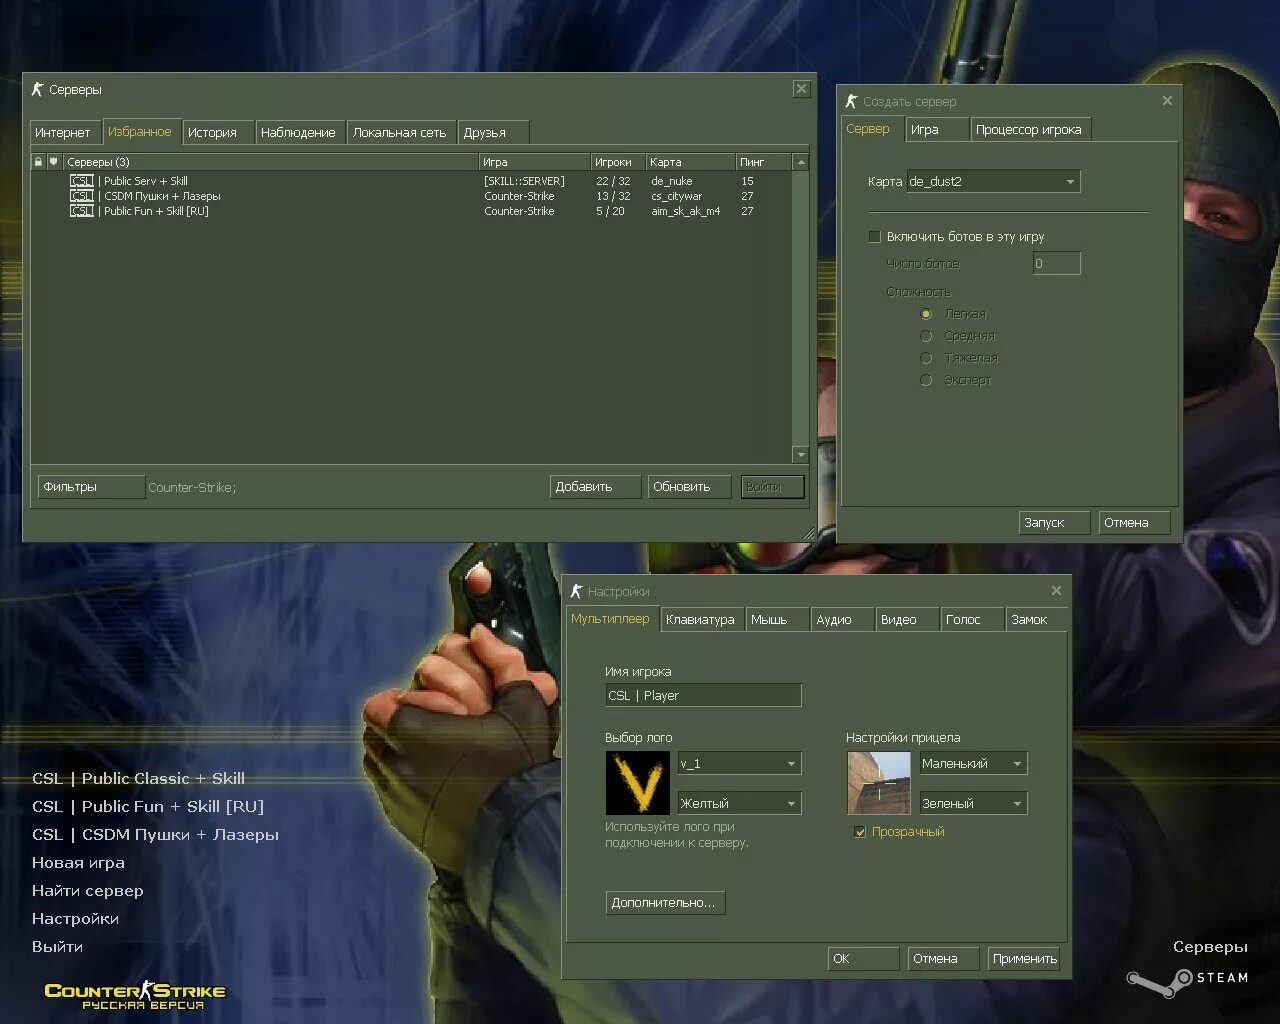Open main menu Новая игра
The image size is (1280, 1024).
78,863
